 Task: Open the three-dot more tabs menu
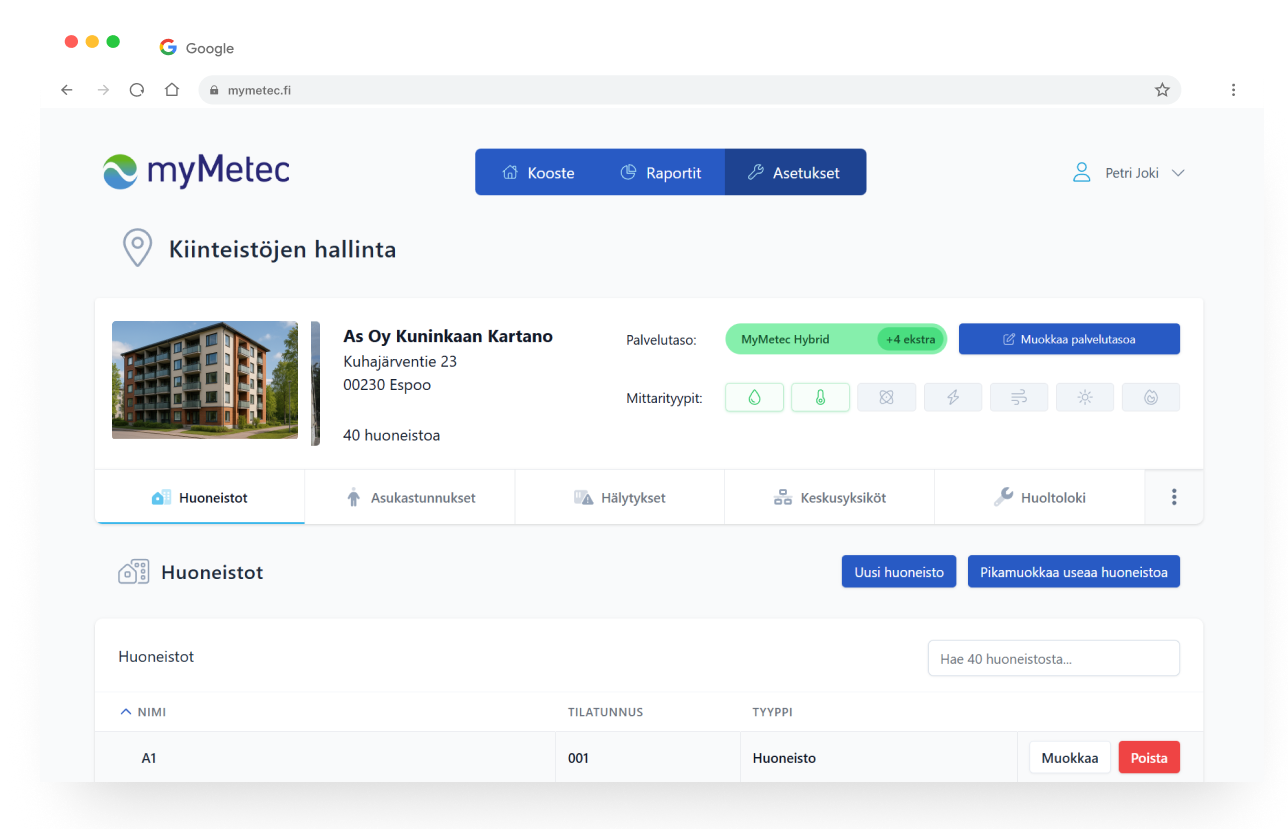tap(1174, 497)
